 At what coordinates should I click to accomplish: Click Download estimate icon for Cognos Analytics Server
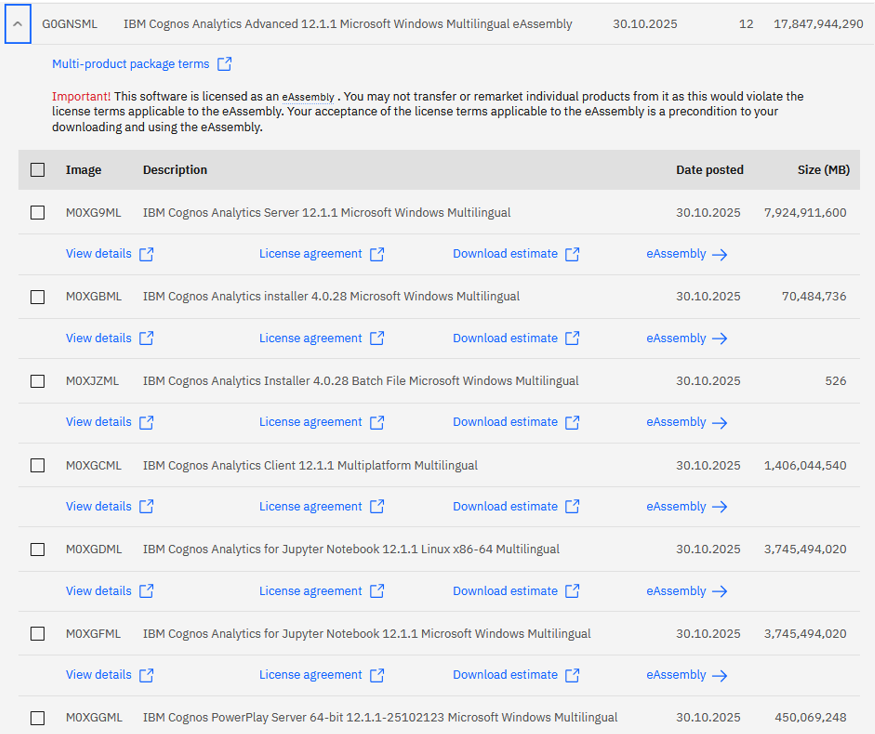[572, 254]
